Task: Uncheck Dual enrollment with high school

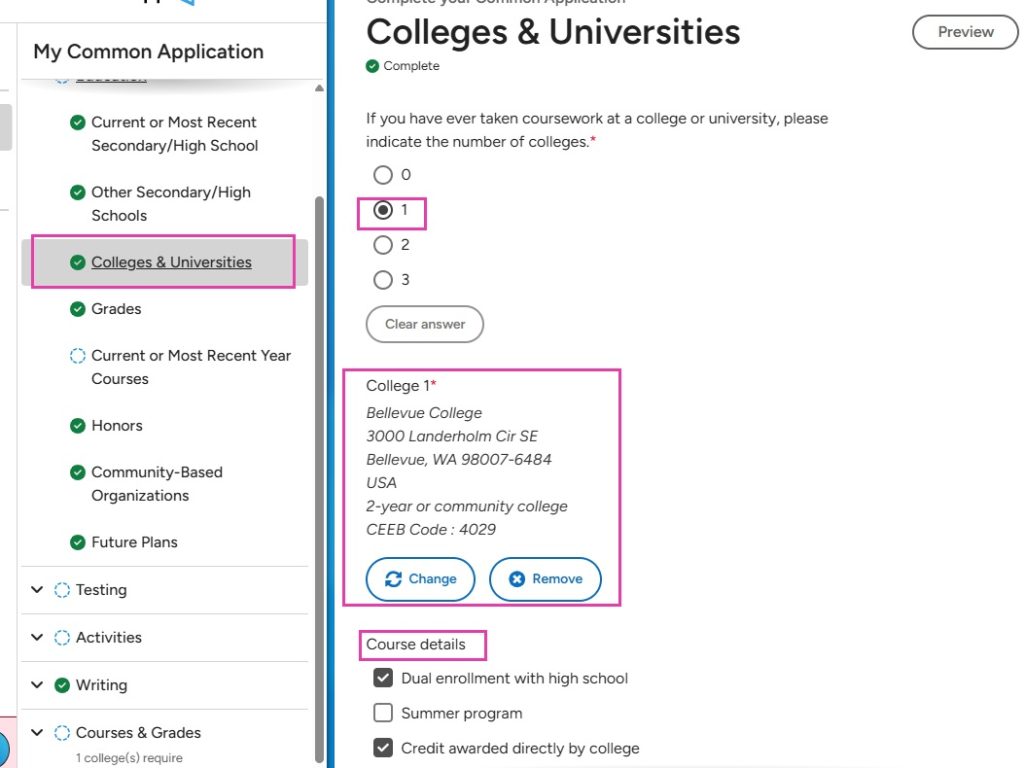Action: [x=383, y=678]
